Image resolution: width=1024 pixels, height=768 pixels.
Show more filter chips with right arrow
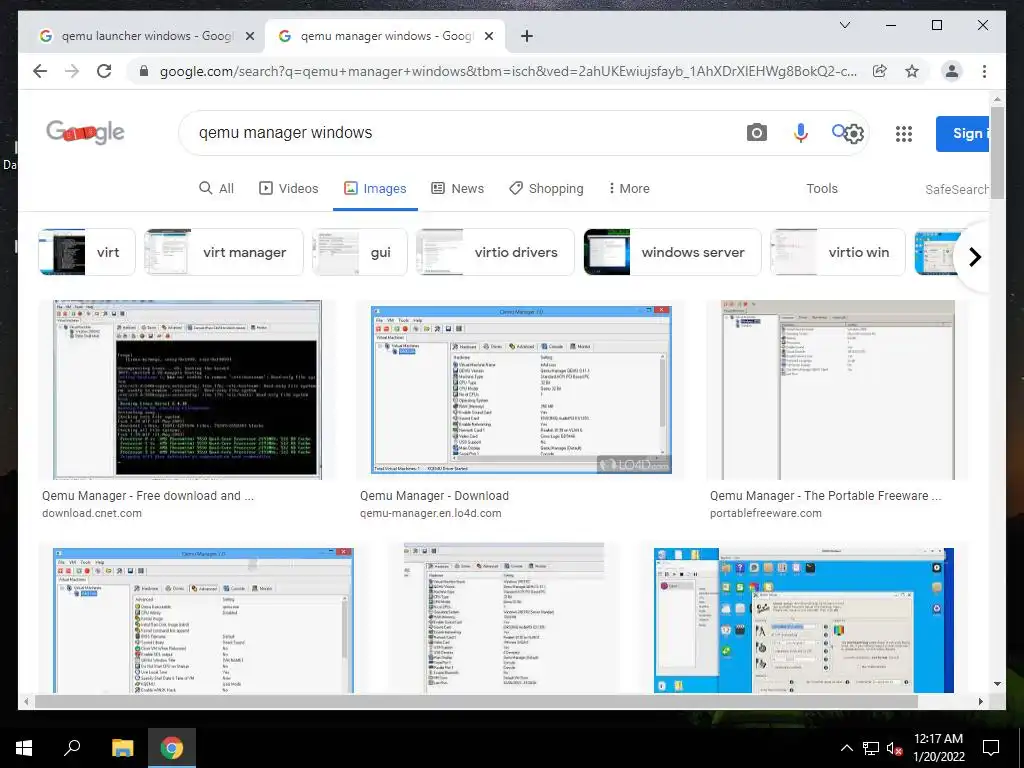[974, 257]
